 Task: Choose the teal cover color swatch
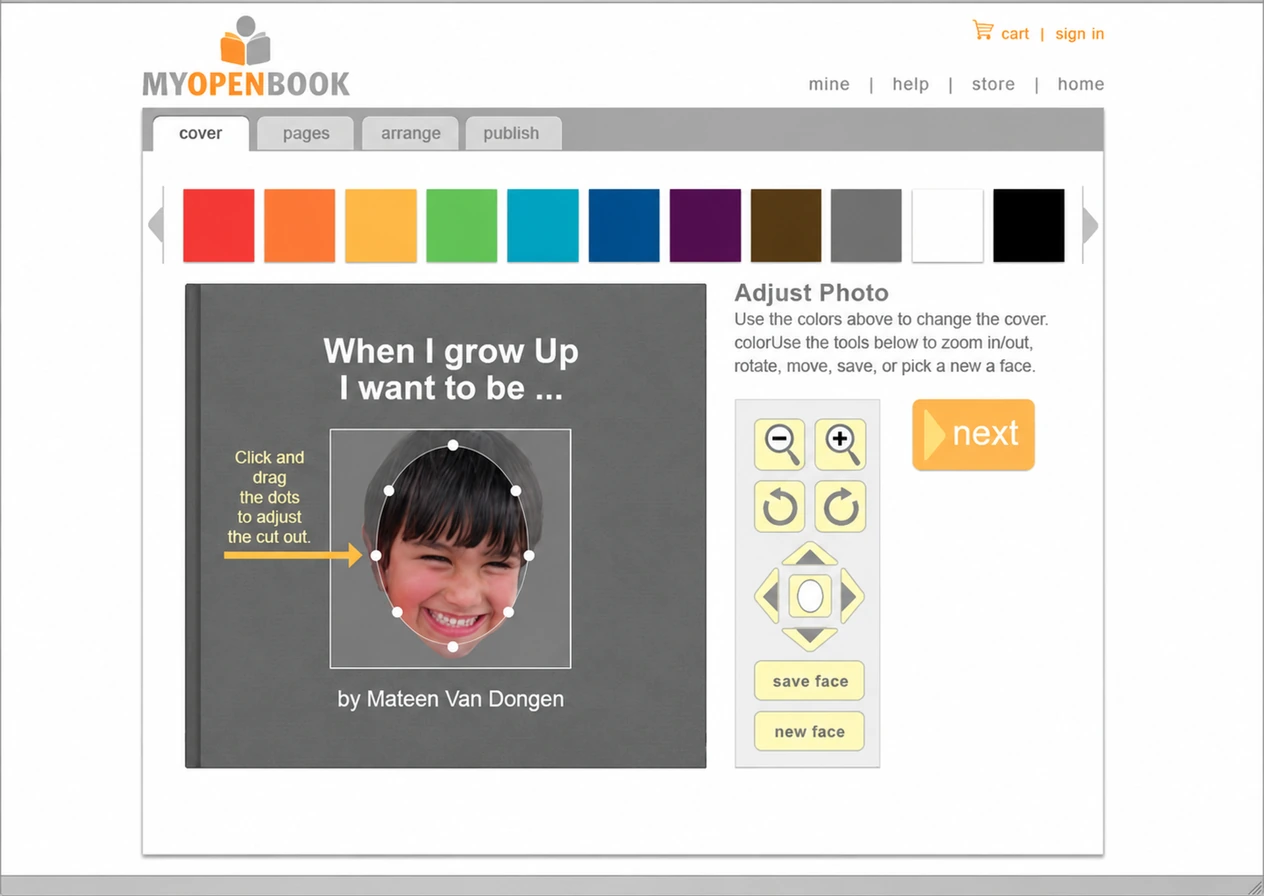(x=543, y=226)
